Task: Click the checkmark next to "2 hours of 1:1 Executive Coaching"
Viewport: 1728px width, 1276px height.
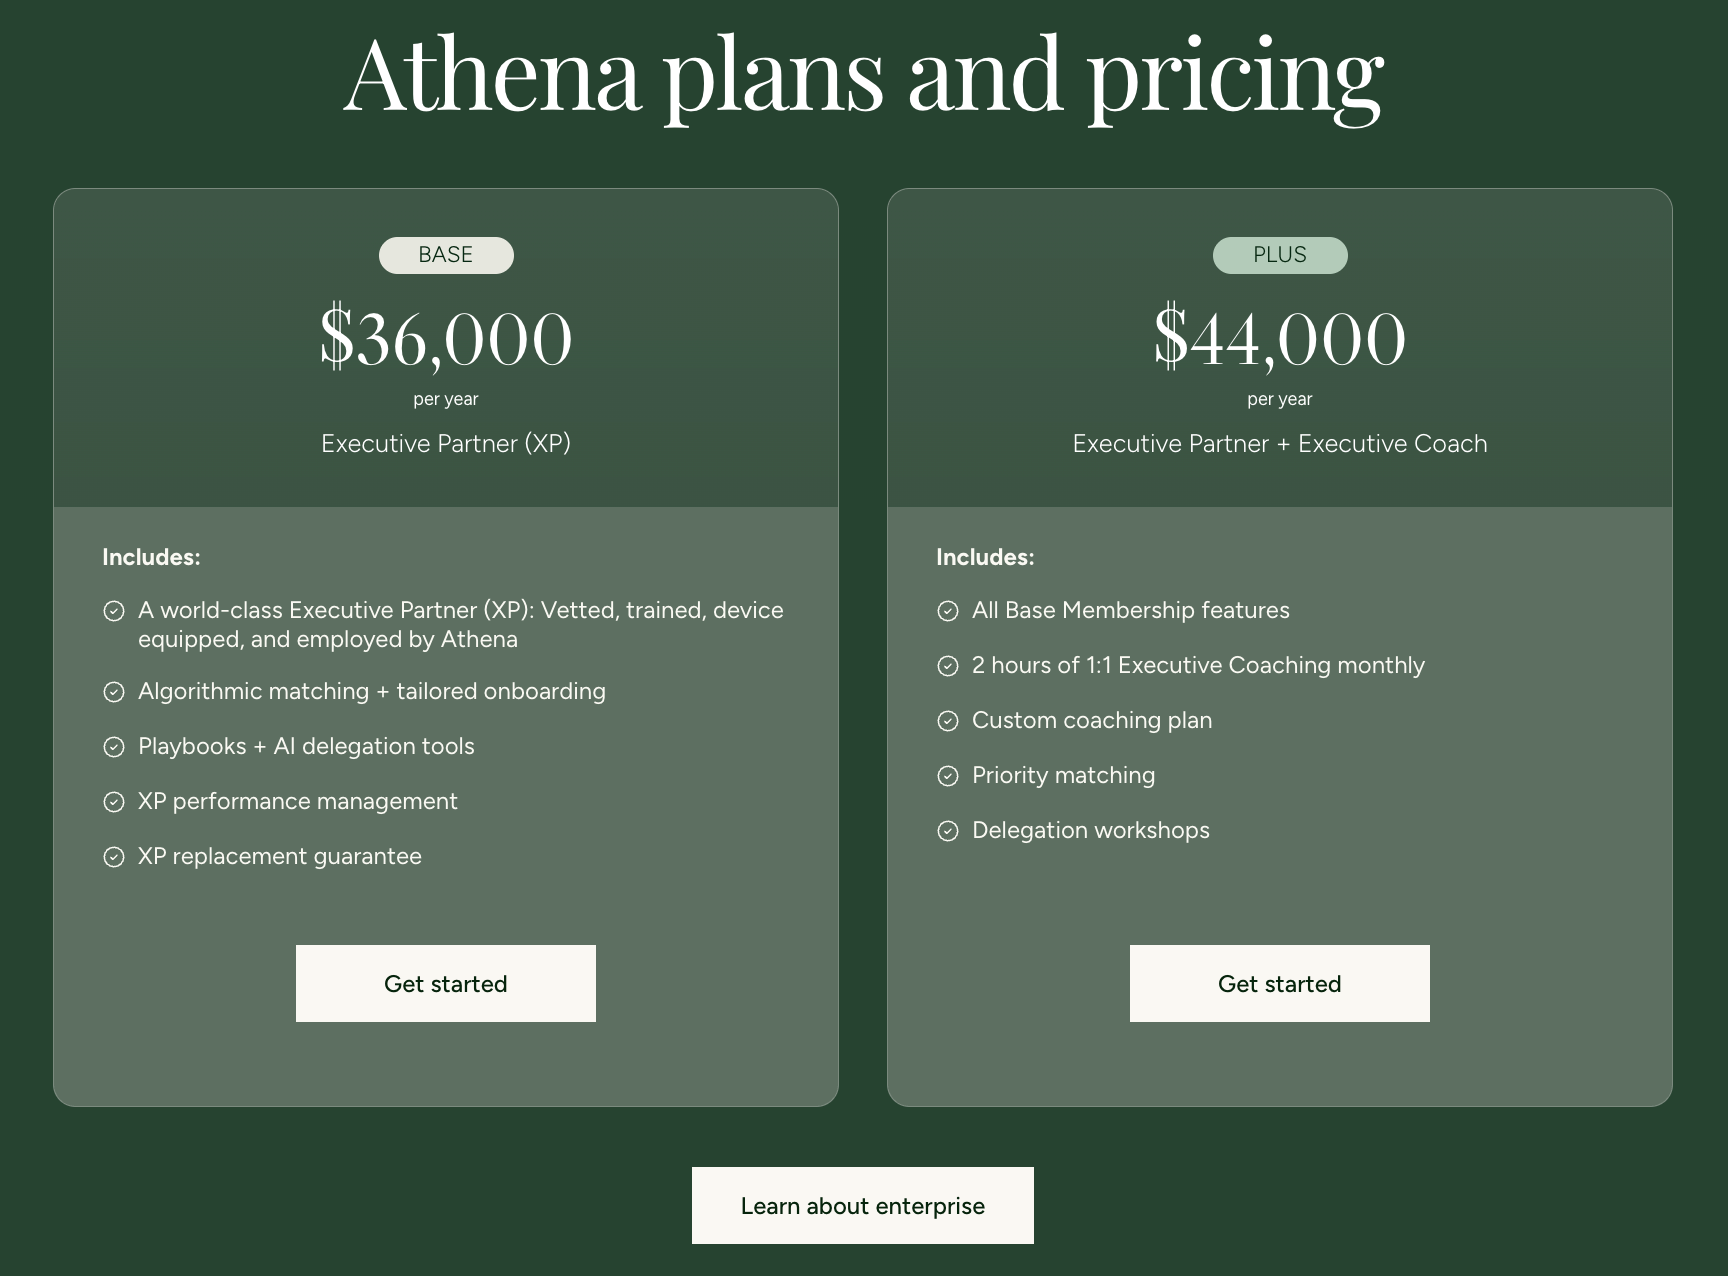Action: coord(948,665)
